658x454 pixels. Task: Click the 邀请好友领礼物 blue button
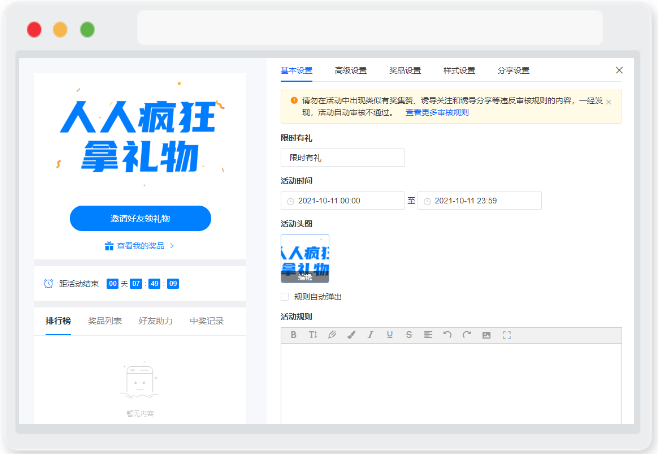coord(140,218)
